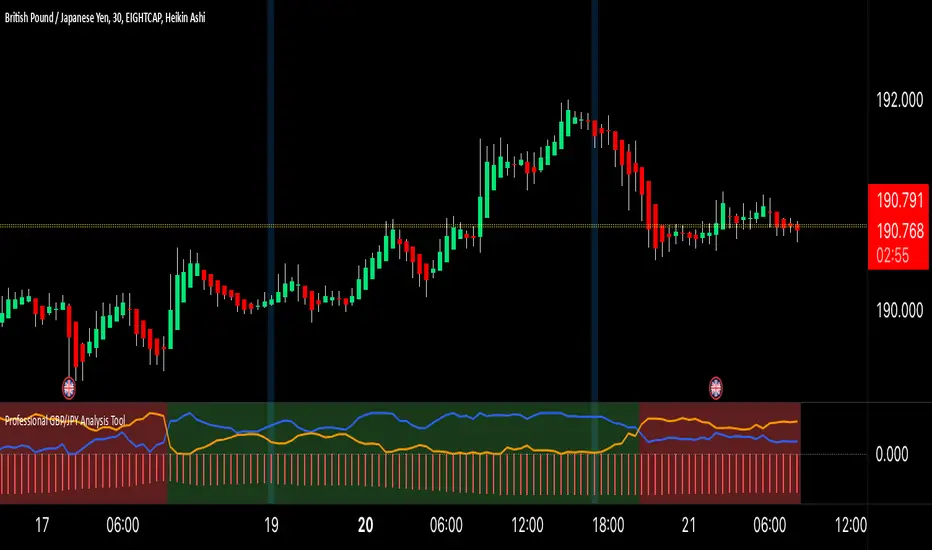Click the 190.791 red price label
Image resolution: width=932 pixels, height=550 pixels.
pos(900,200)
